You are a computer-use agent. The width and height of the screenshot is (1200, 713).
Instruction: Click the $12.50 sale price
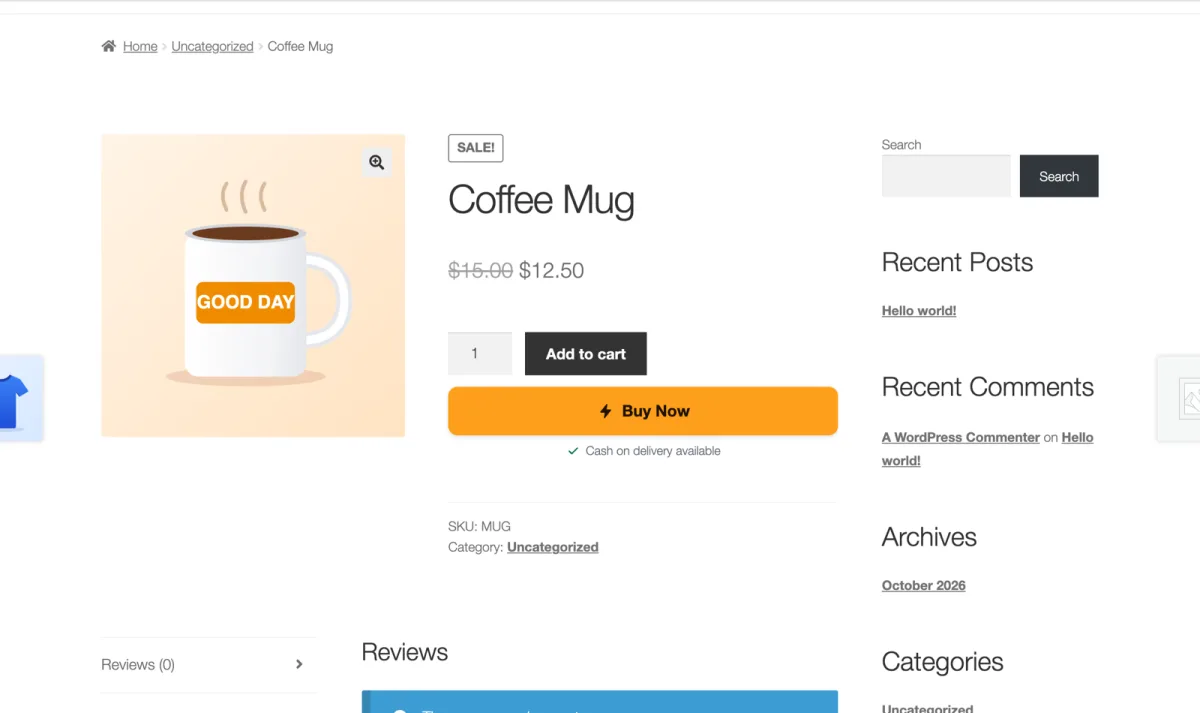(551, 270)
